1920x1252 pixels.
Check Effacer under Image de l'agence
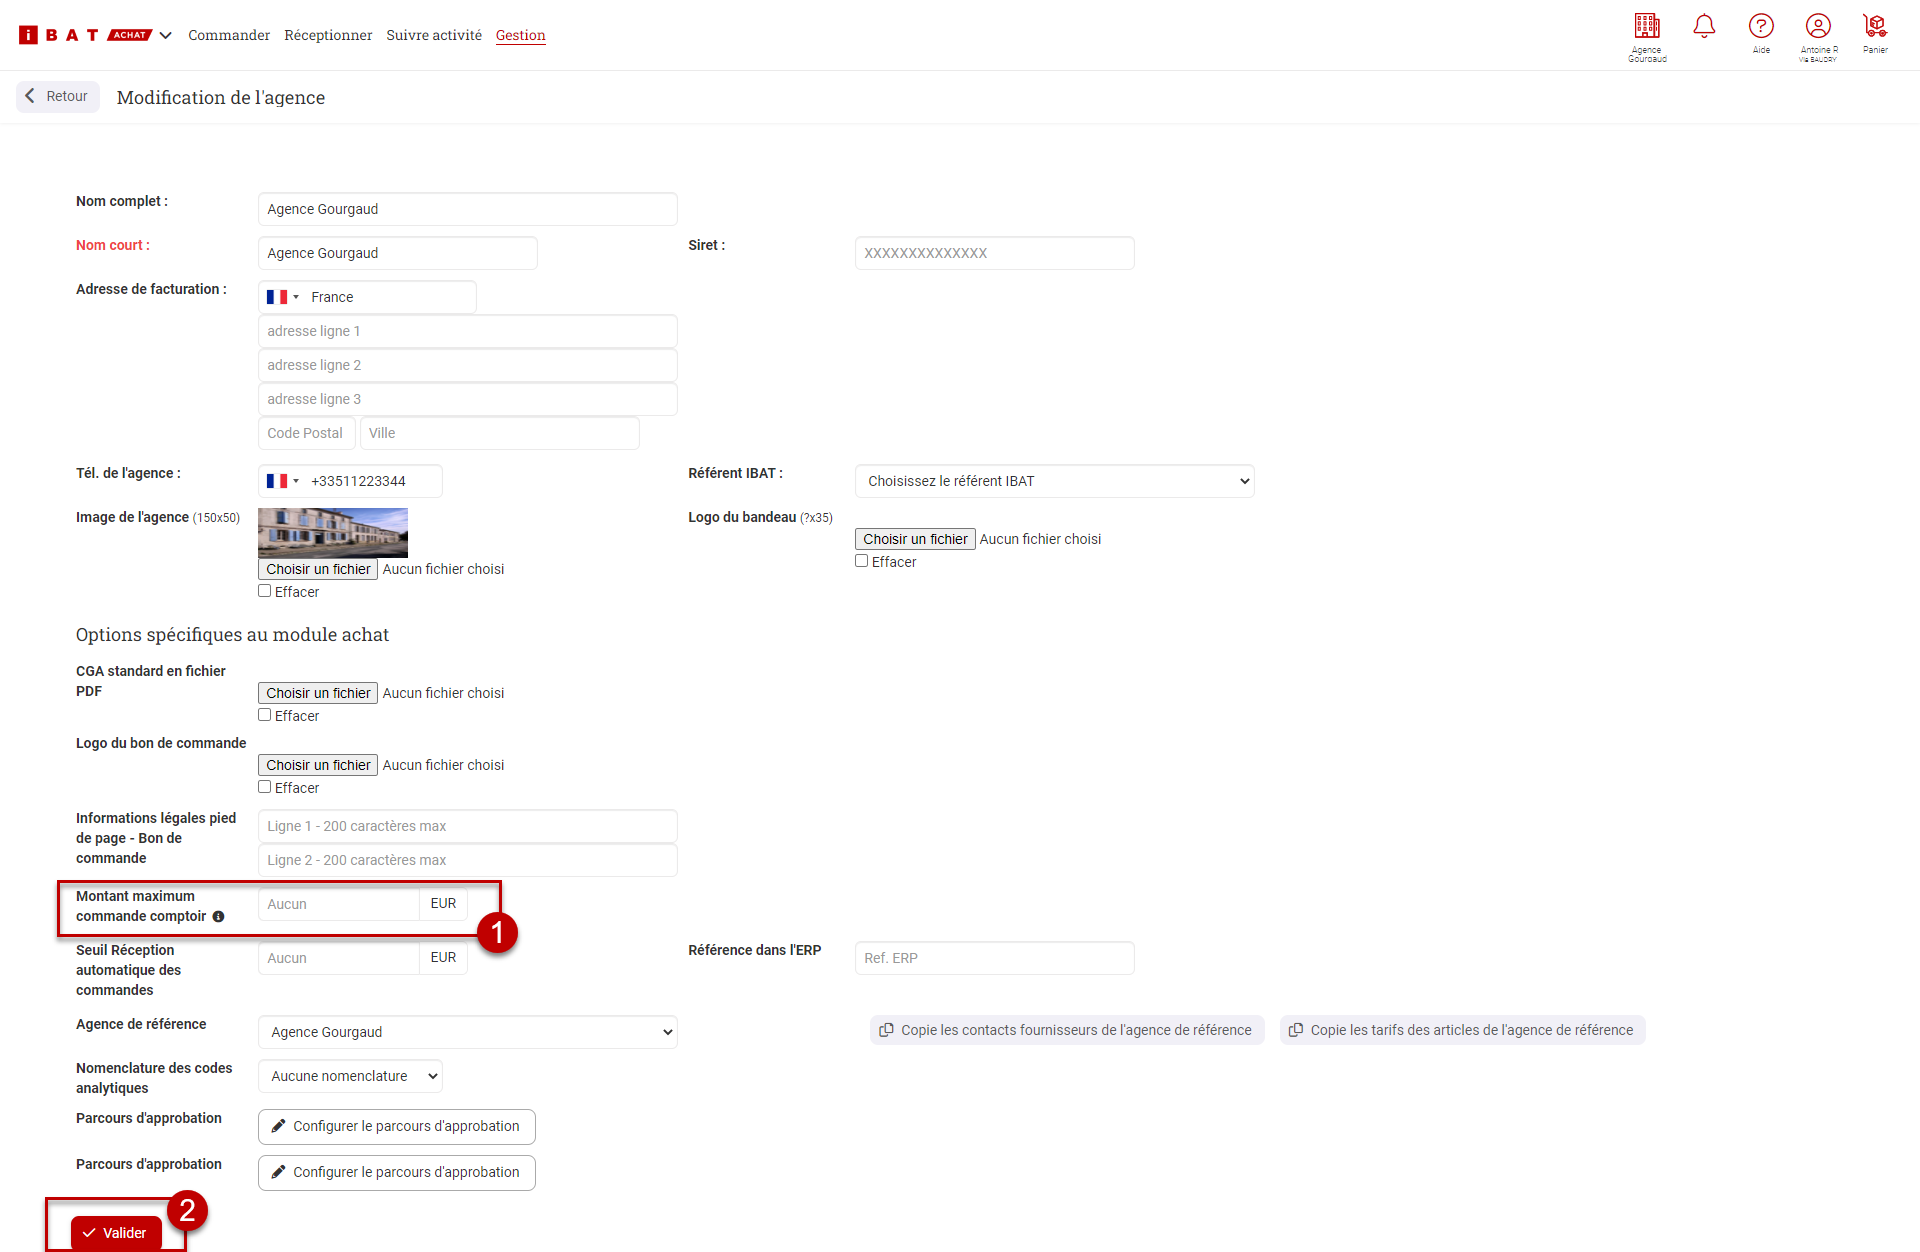point(265,591)
